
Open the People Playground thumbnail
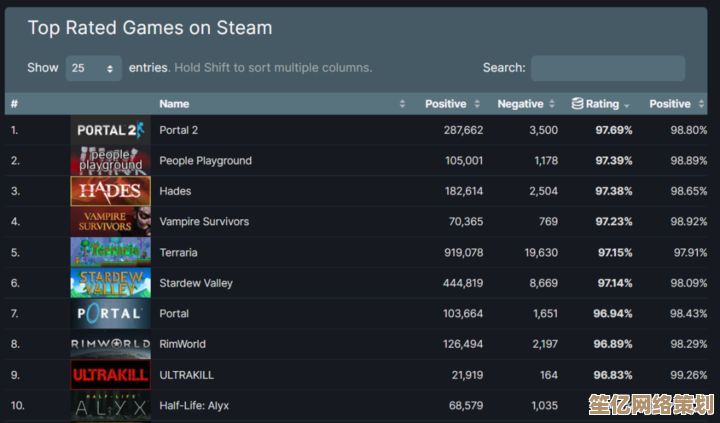111,161
